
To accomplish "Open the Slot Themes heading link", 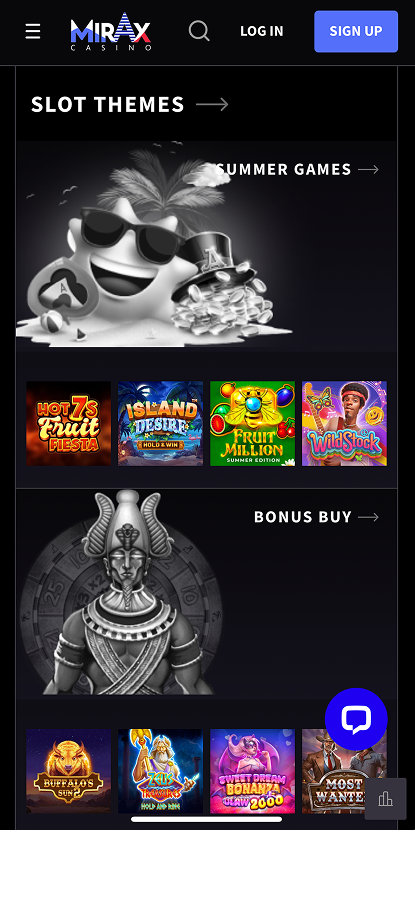I will click(x=108, y=104).
